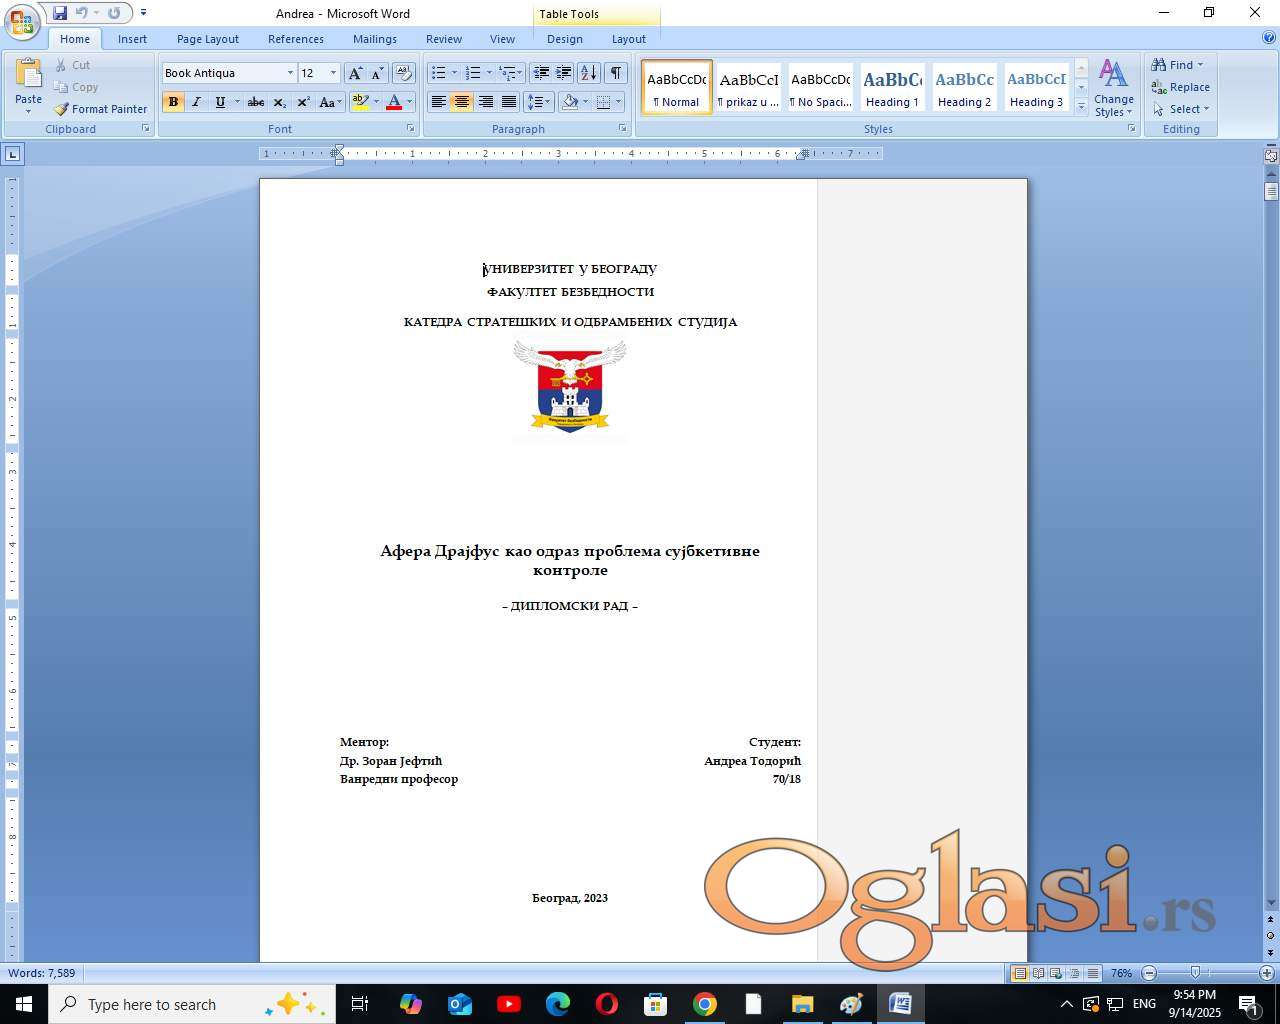The image size is (1280, 1024).
Task: Click the Save icon in Quick Access toolbar
Action: point(60,13)
